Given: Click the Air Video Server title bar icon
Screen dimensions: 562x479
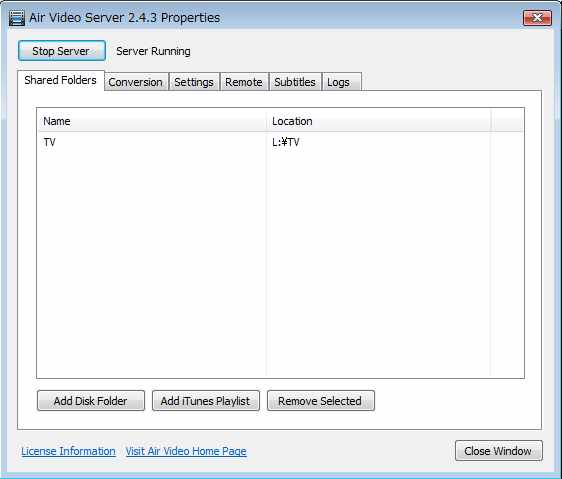Looking at the screenshot, I should 16,18.
